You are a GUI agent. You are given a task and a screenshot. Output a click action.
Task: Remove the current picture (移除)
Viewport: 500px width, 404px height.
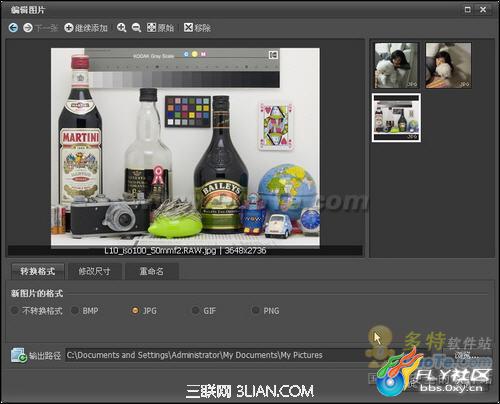[197, 28]
